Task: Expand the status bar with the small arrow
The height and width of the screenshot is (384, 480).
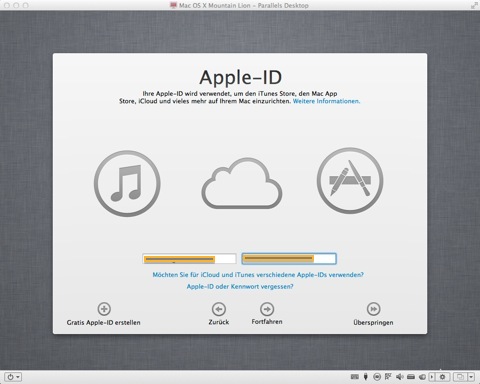Action: [432, 377]
